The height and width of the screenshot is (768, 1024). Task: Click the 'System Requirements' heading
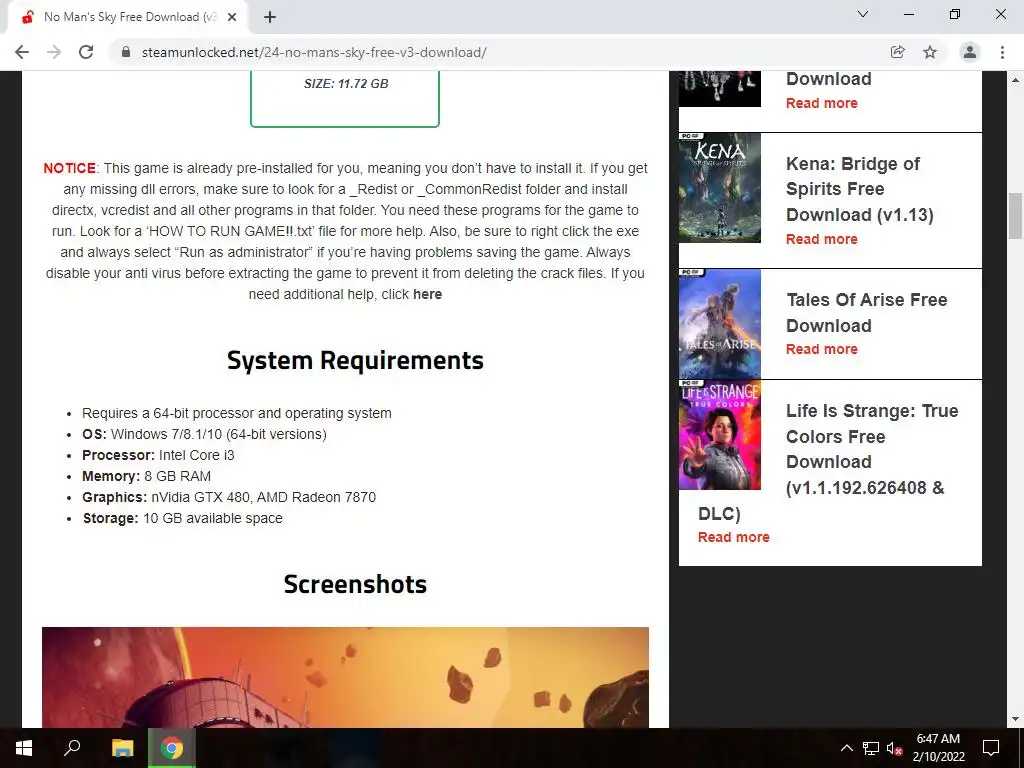[x=355, y=360]
